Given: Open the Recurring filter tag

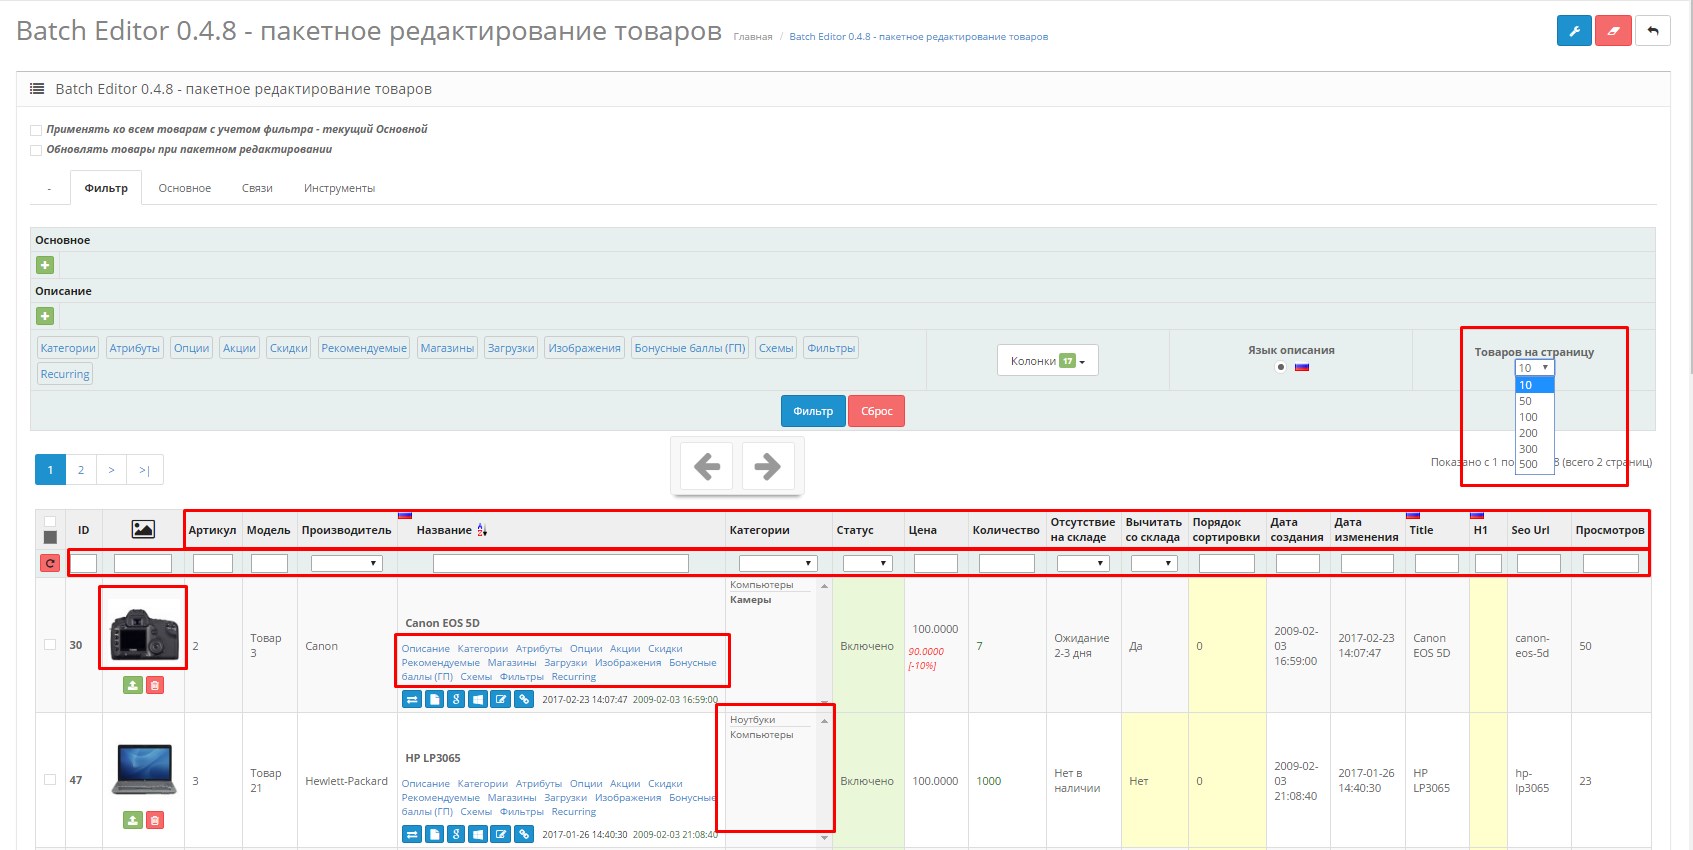Looking at the screenshot, I should (65, 374).
